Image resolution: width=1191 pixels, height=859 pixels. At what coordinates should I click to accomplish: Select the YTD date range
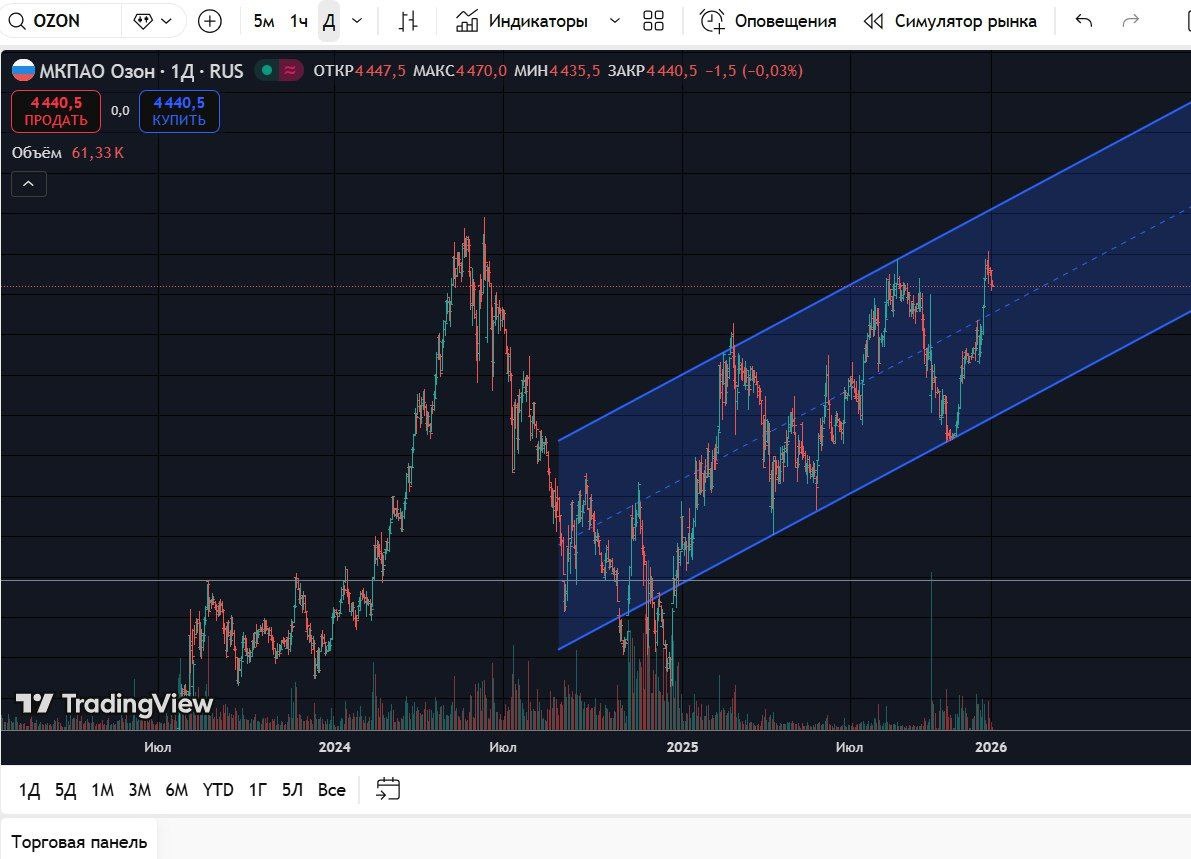[218, 790]
